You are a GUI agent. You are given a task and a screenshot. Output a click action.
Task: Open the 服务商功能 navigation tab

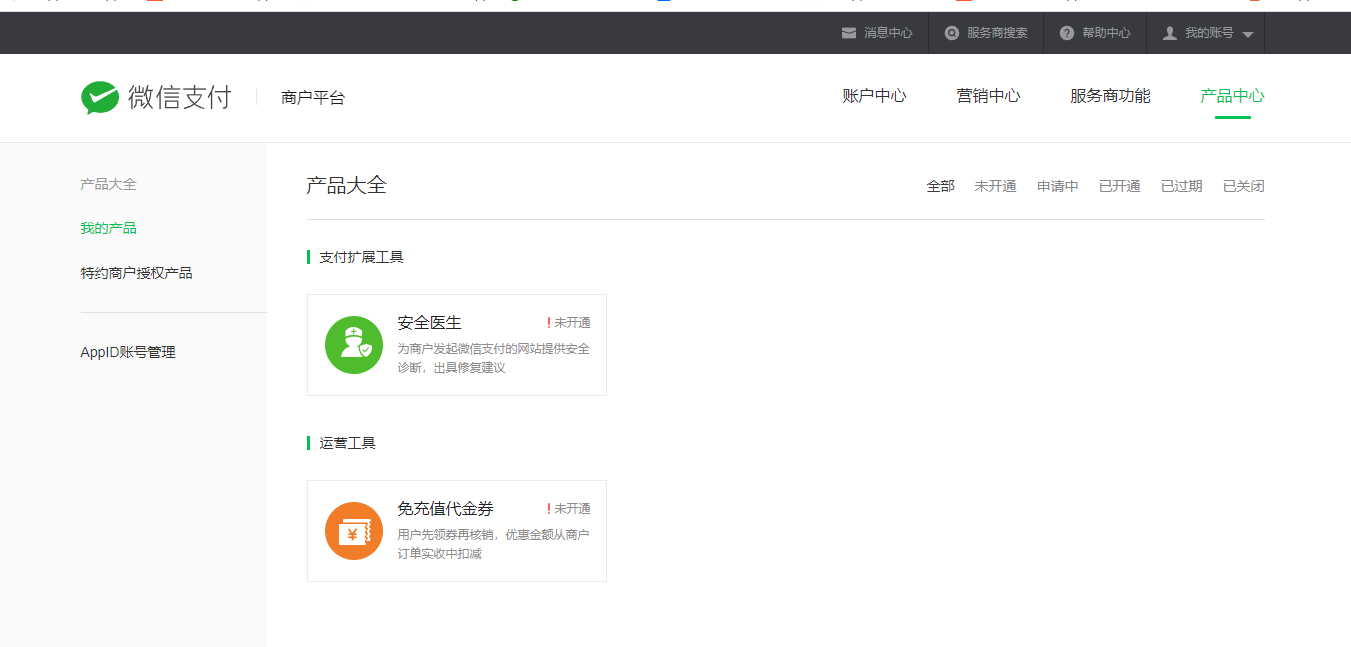click(1110, 96)
